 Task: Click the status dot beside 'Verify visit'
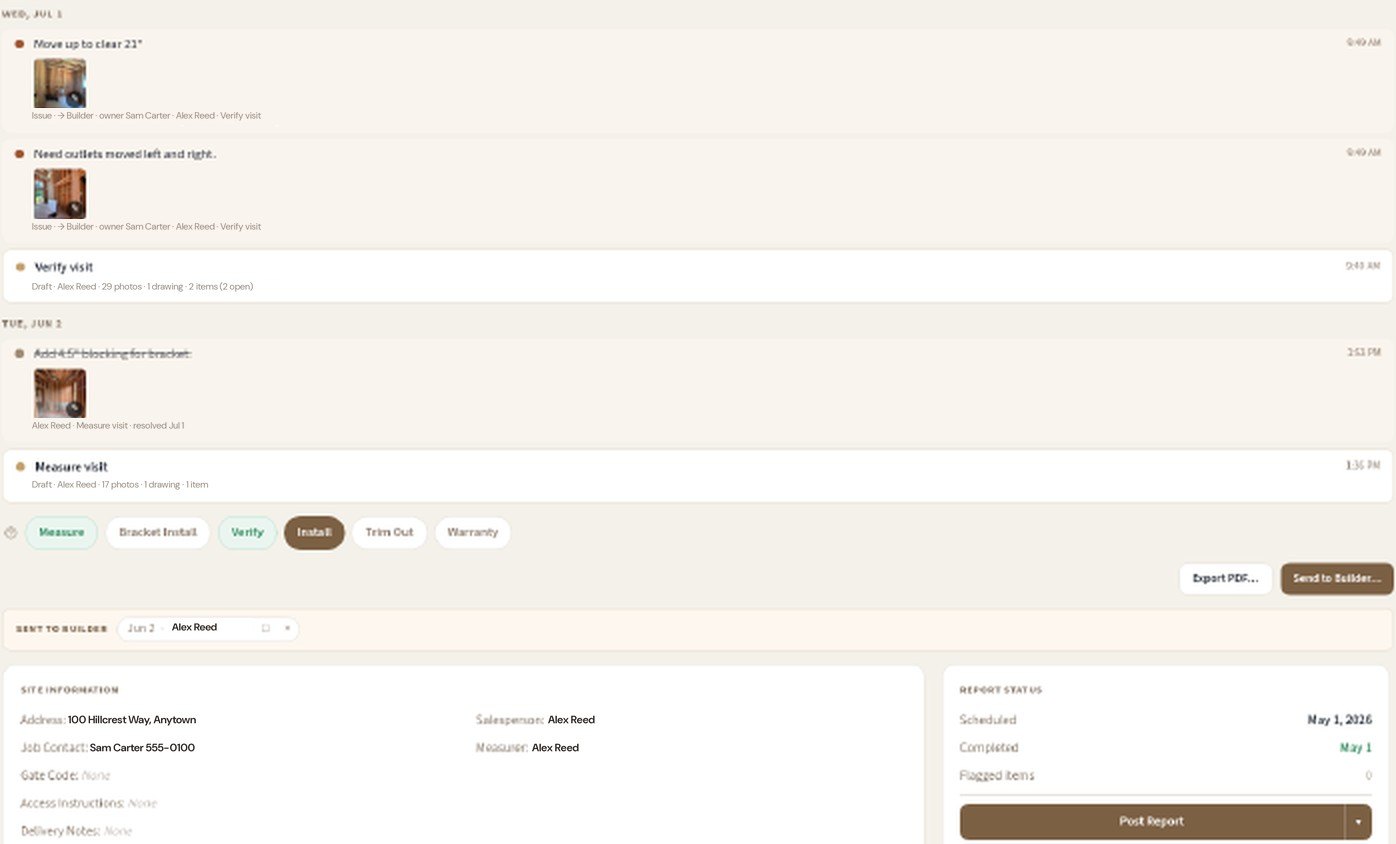(20, 267)
